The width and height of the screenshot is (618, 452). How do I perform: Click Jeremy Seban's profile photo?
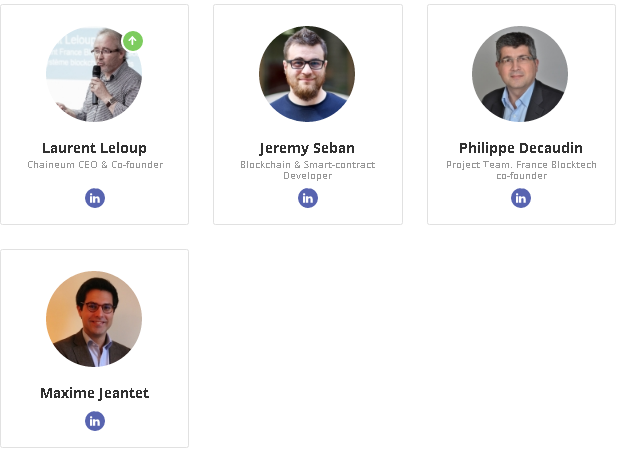(307, 74)
